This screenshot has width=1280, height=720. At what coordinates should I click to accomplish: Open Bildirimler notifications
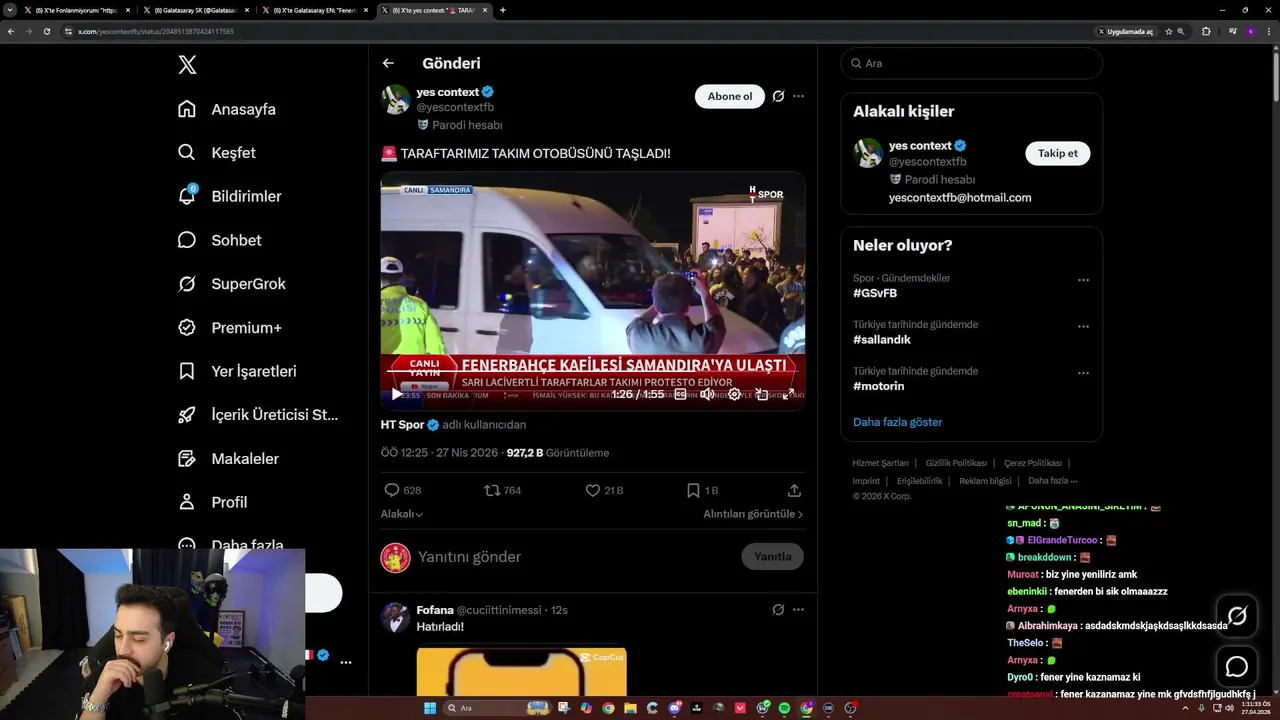(229, 196)
